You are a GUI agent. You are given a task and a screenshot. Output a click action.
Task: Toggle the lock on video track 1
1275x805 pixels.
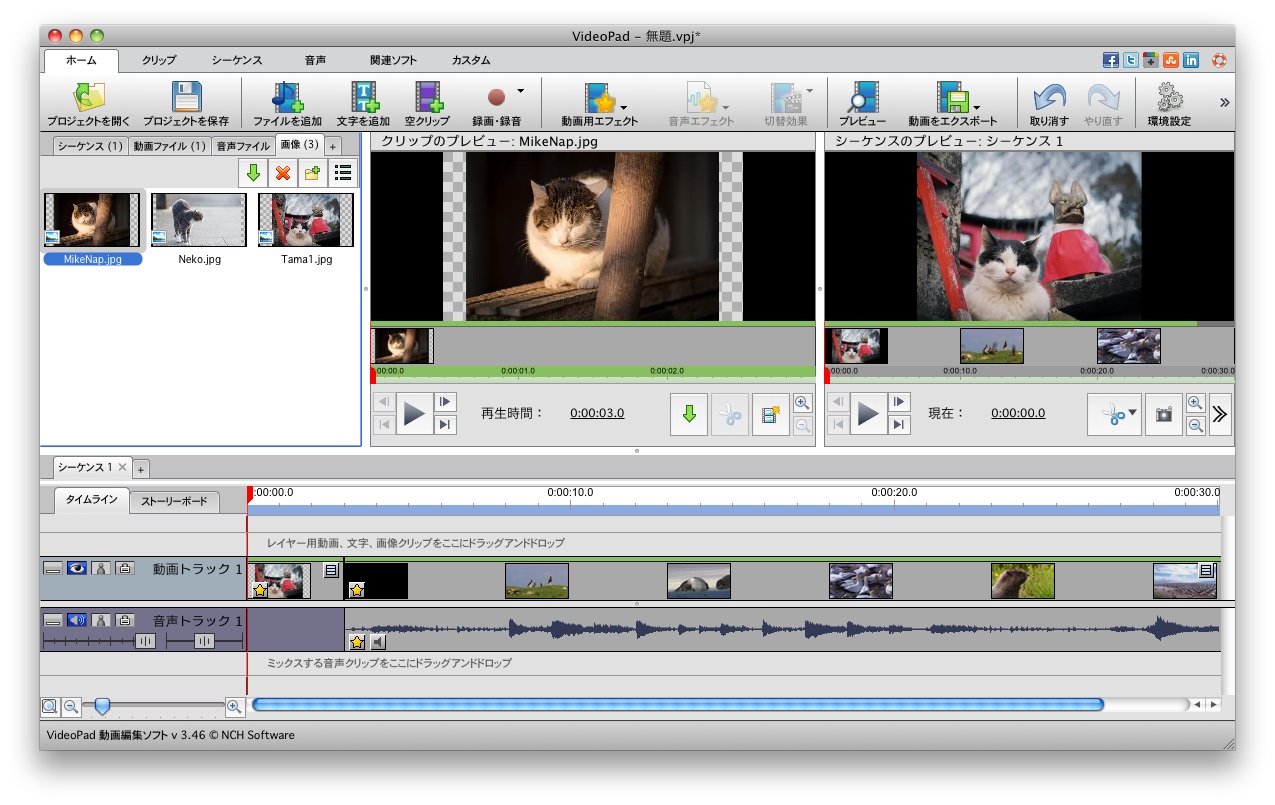point(124,568)
